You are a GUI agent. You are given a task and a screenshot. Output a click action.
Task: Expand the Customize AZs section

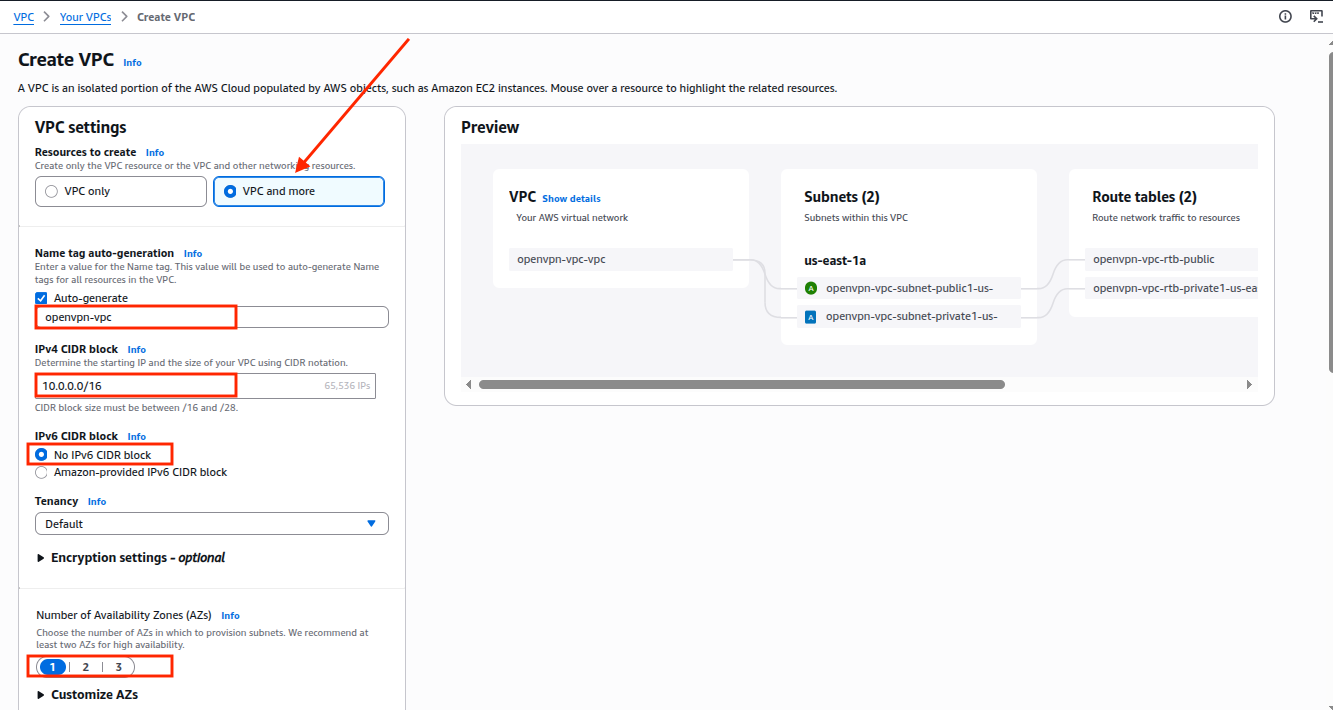(41, 694)
